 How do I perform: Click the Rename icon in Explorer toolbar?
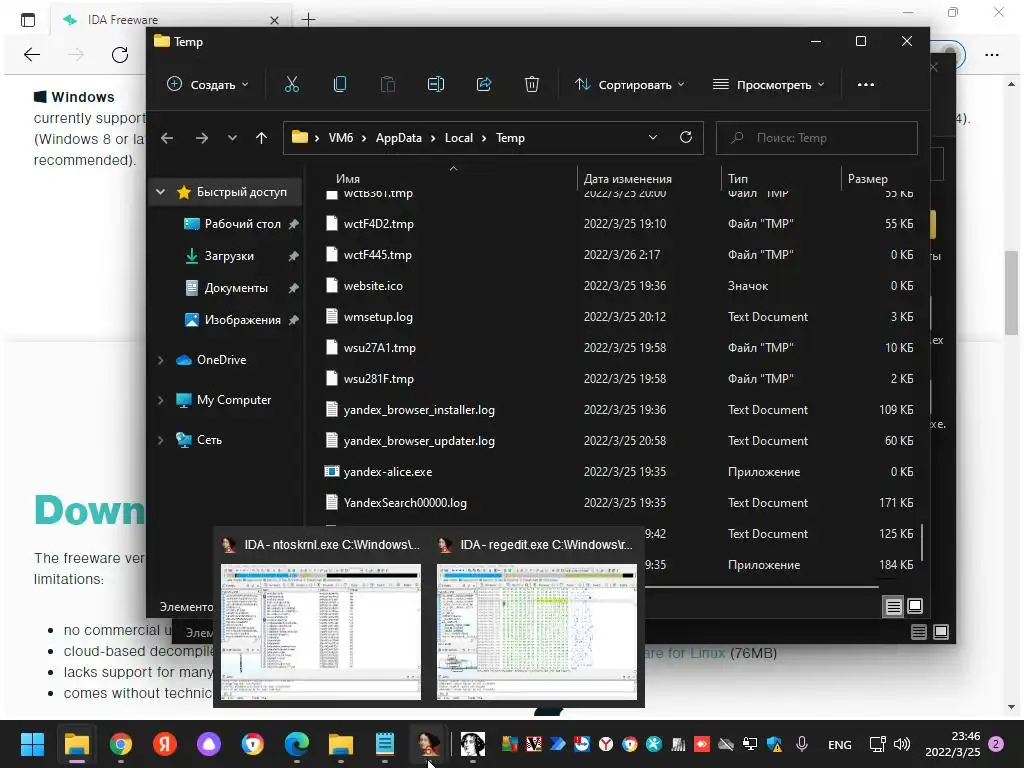pyautogui.click(x=436, y=84)
